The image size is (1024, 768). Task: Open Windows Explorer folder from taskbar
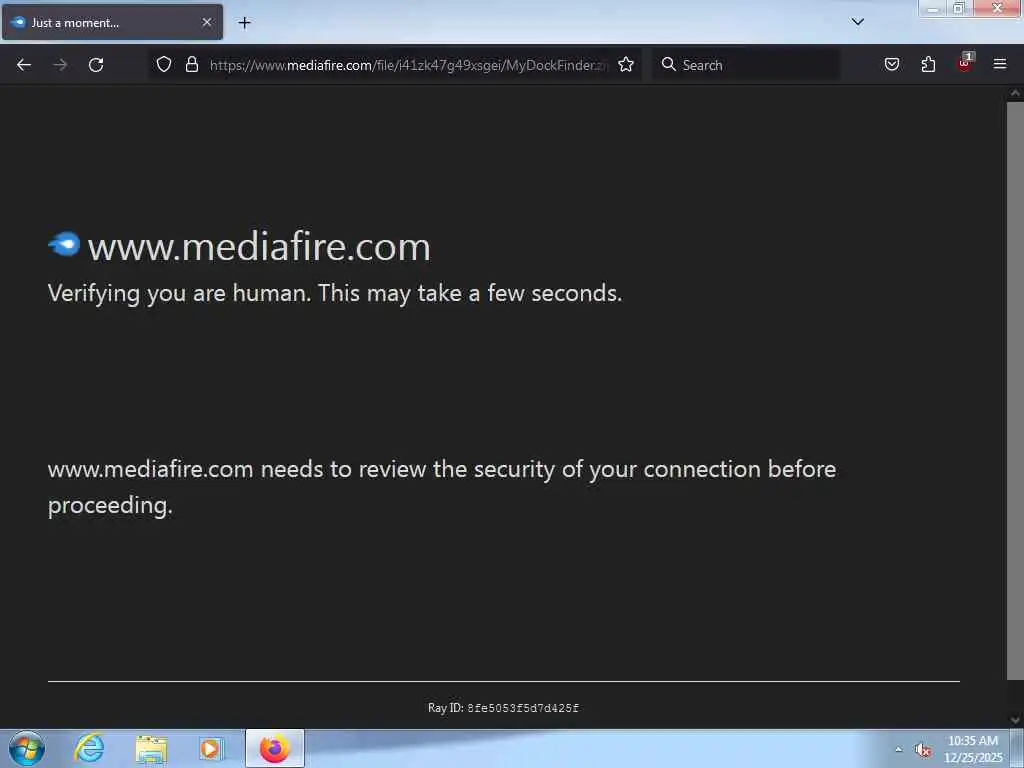point(152,748)
